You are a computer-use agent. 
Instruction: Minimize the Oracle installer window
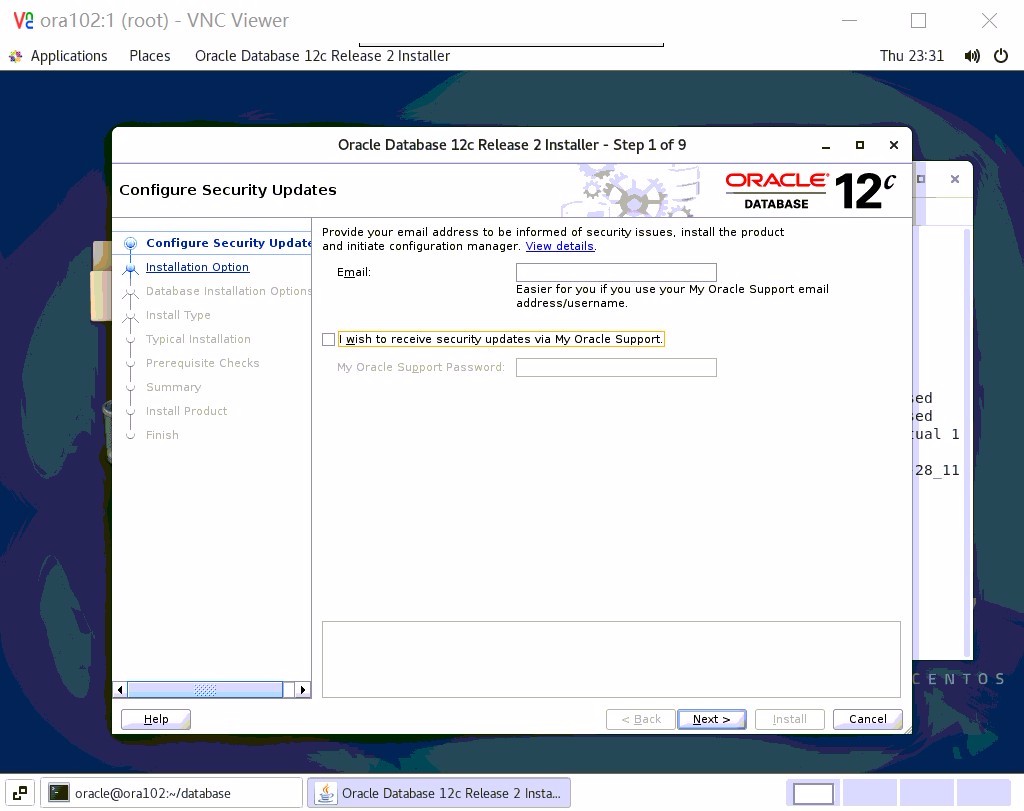click(825, 146)
